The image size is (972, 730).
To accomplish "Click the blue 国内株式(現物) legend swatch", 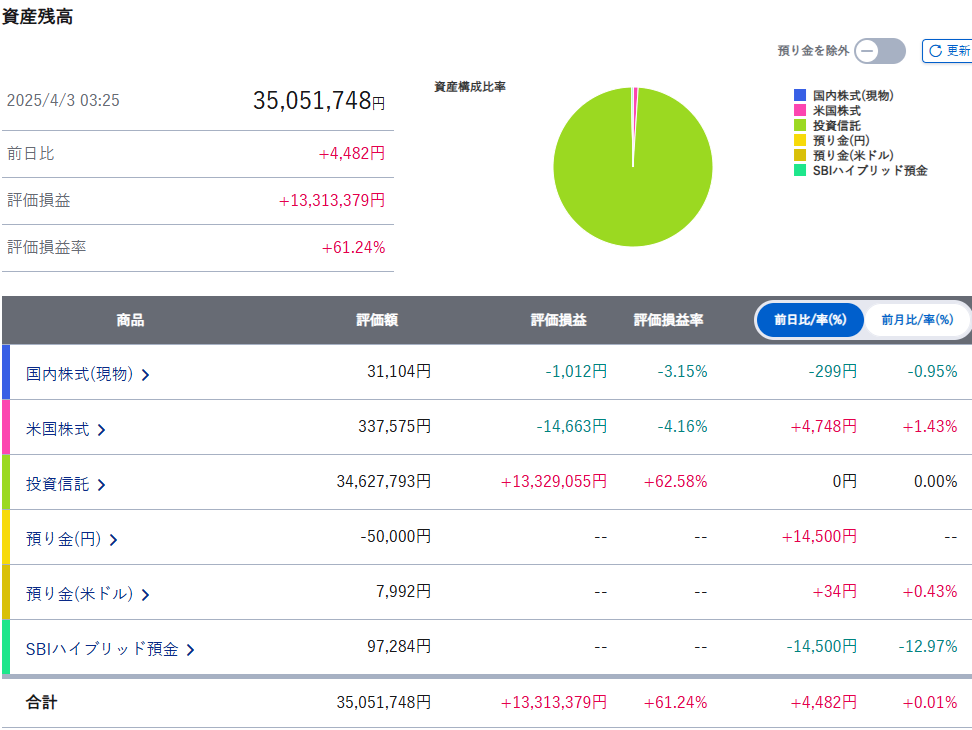I will click(800, 96).
